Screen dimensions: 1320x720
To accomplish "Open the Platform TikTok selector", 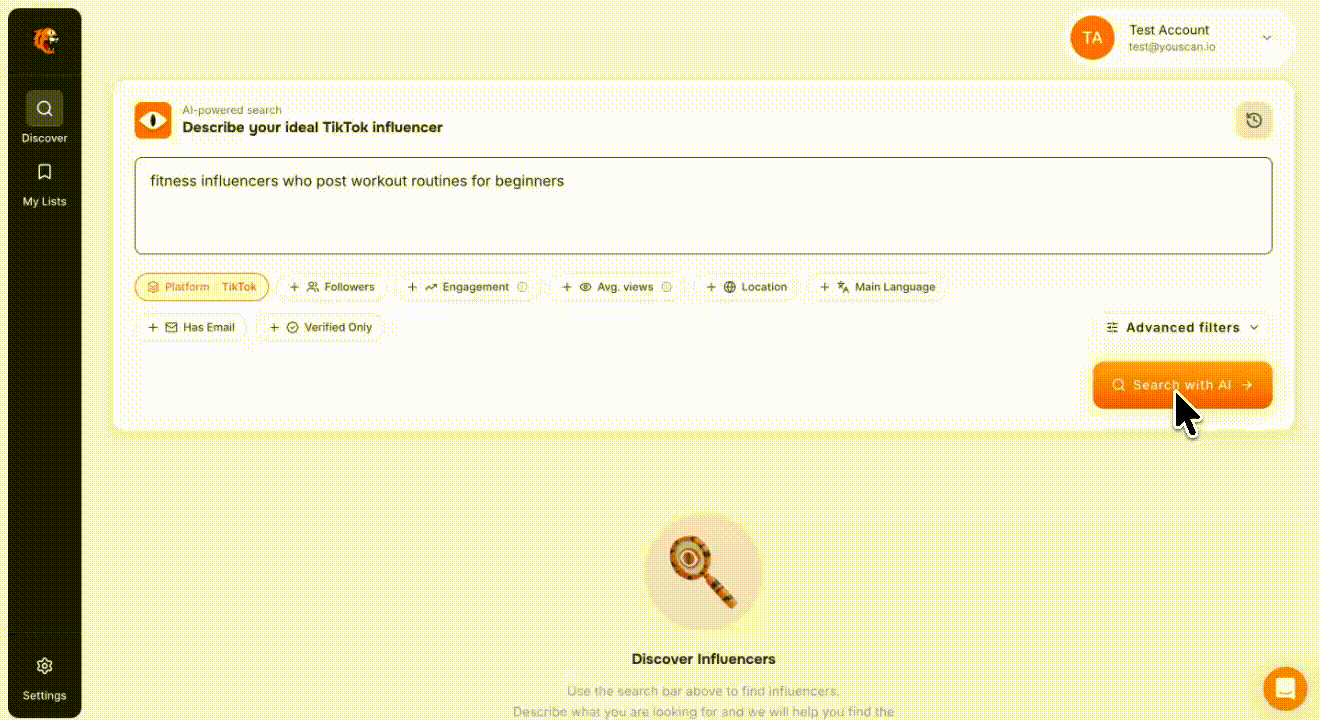I will pos(202,287).
